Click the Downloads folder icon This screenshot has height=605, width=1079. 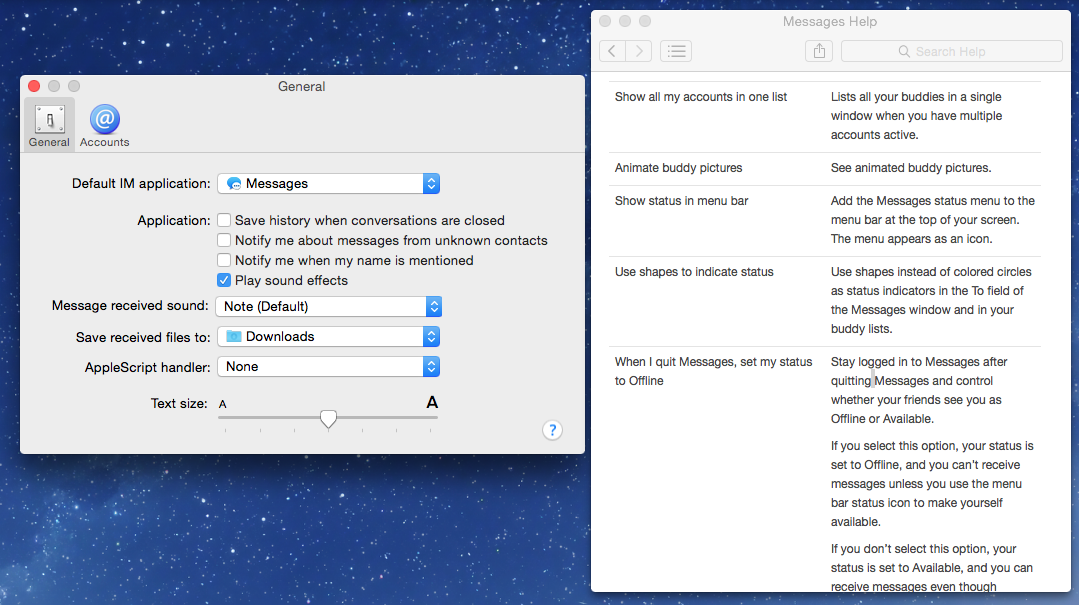coord(234,337)
